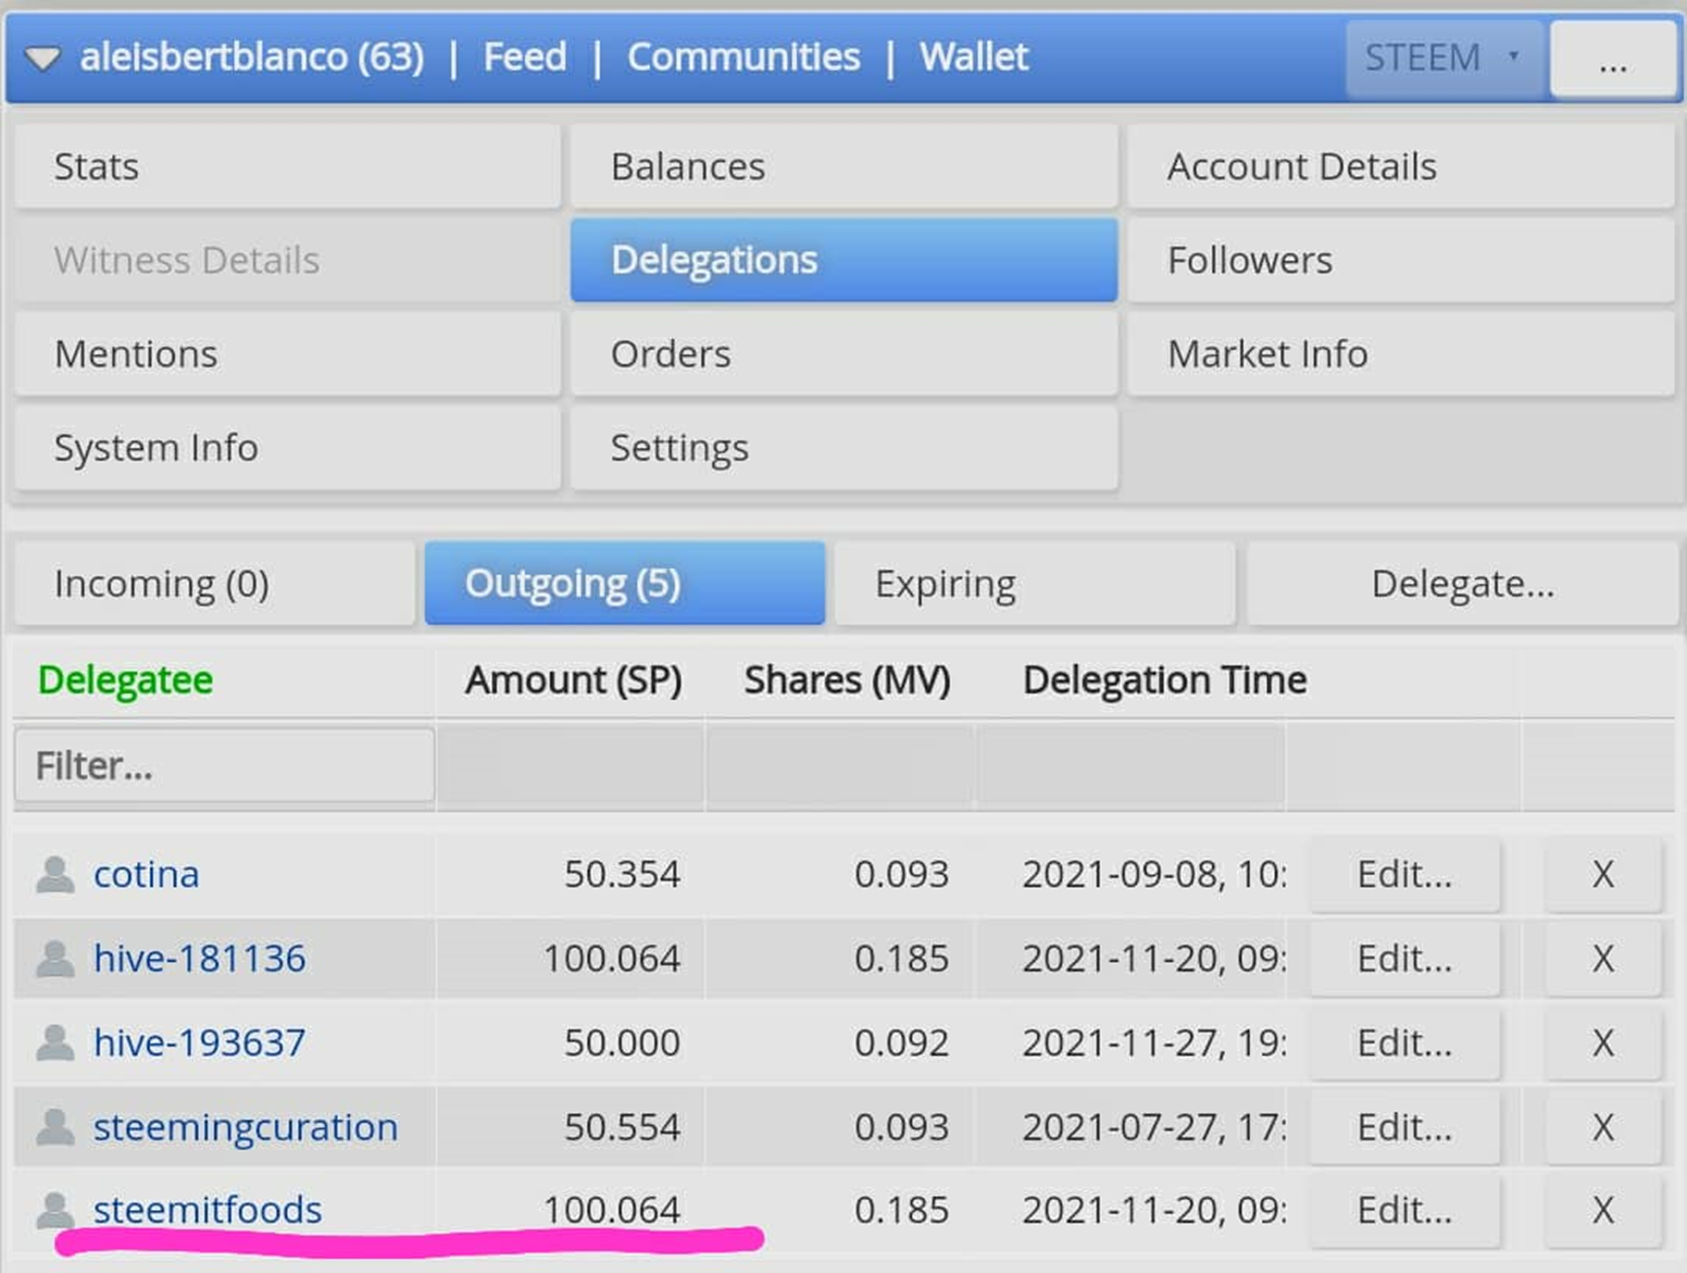Edit the steemitfoods delegation
This screenshot has height=1273, width=1687.
1405,1210
